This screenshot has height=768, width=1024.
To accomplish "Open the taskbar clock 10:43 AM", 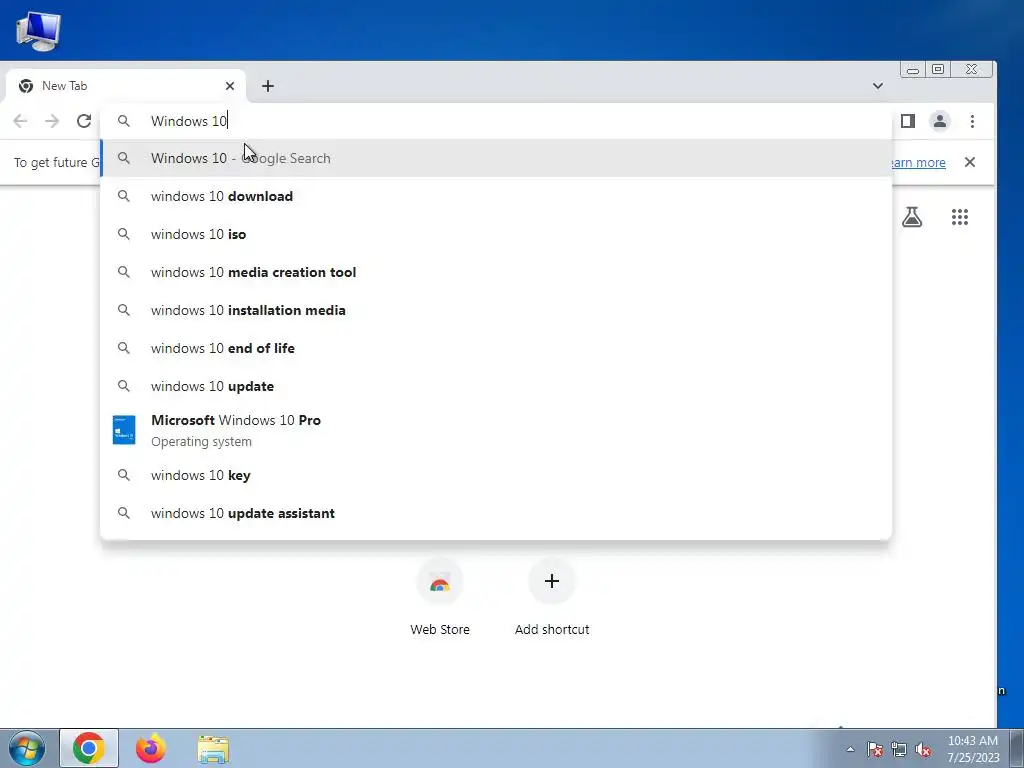I will (x=973, y=749).
